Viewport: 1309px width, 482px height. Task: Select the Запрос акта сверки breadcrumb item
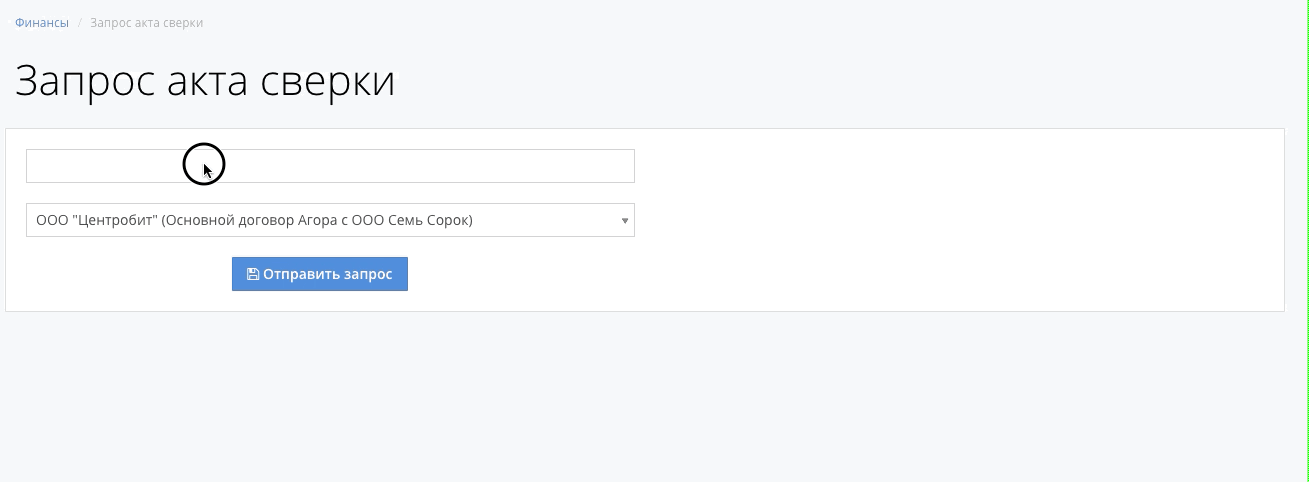(x=146, y=22)
